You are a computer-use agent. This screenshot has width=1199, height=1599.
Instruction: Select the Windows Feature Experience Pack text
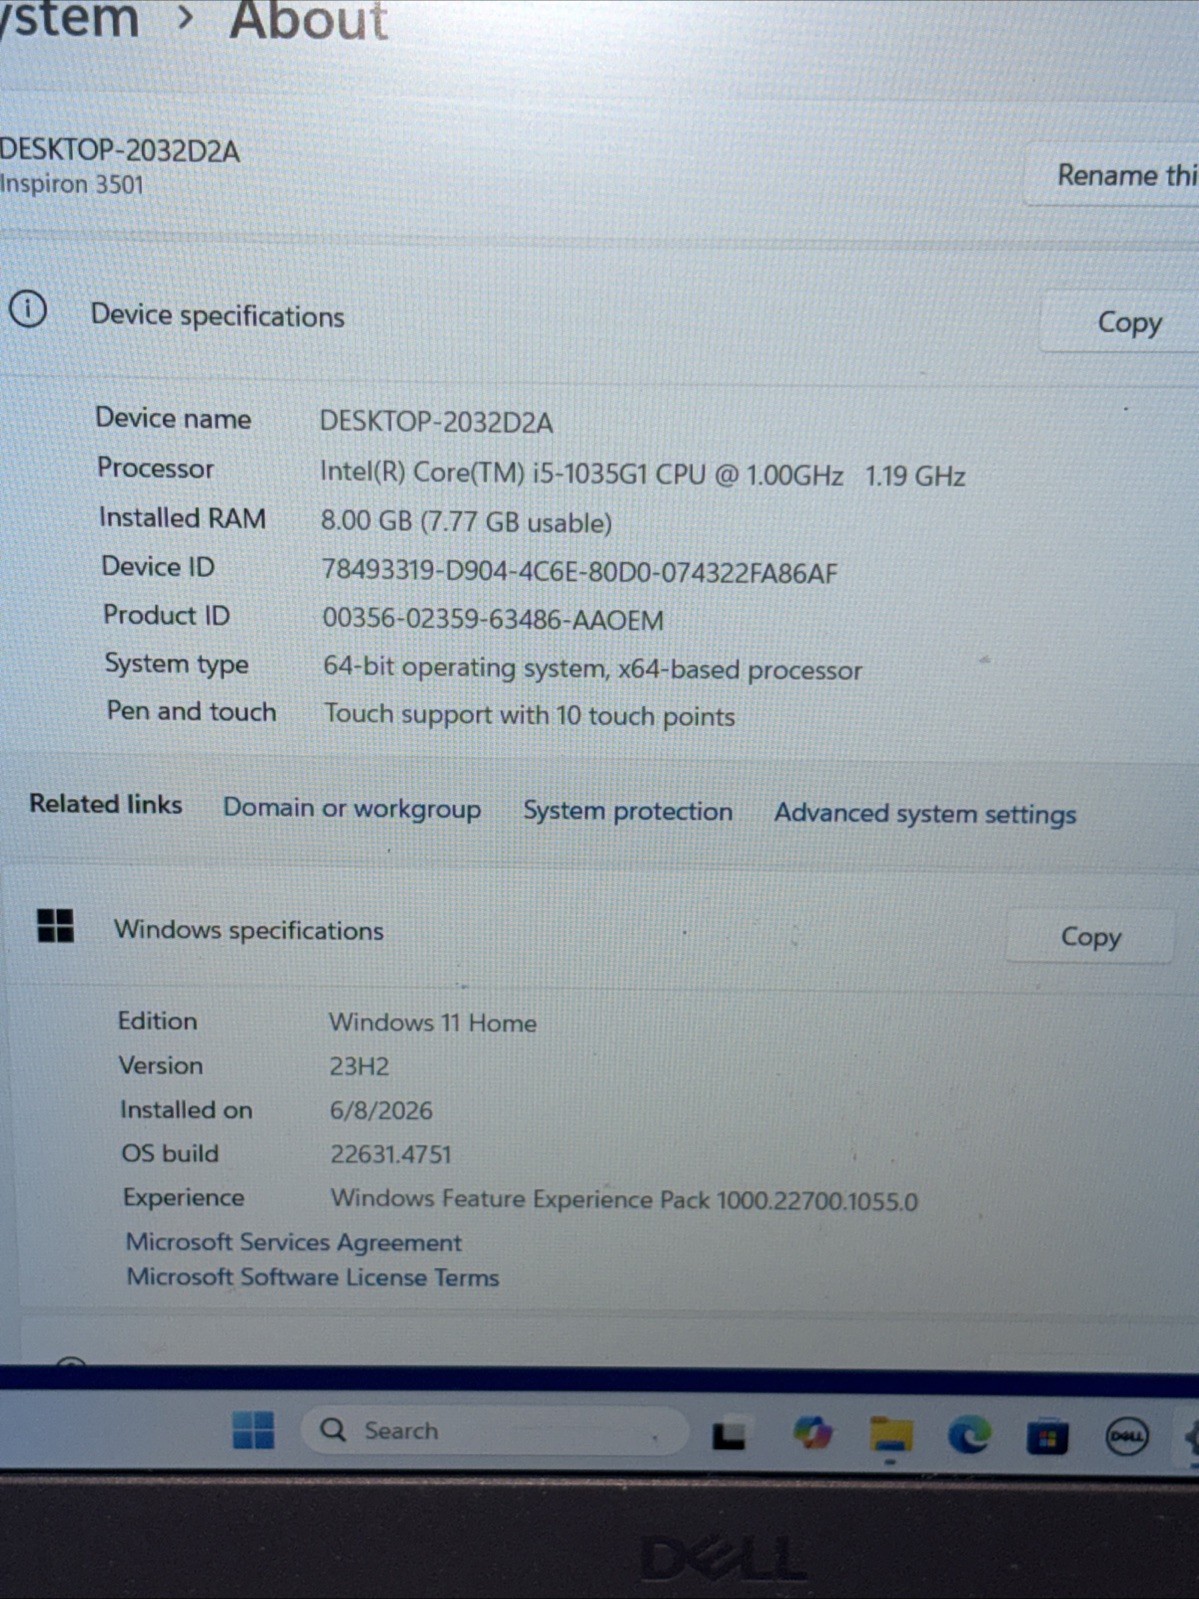(x=624, y=1199)
